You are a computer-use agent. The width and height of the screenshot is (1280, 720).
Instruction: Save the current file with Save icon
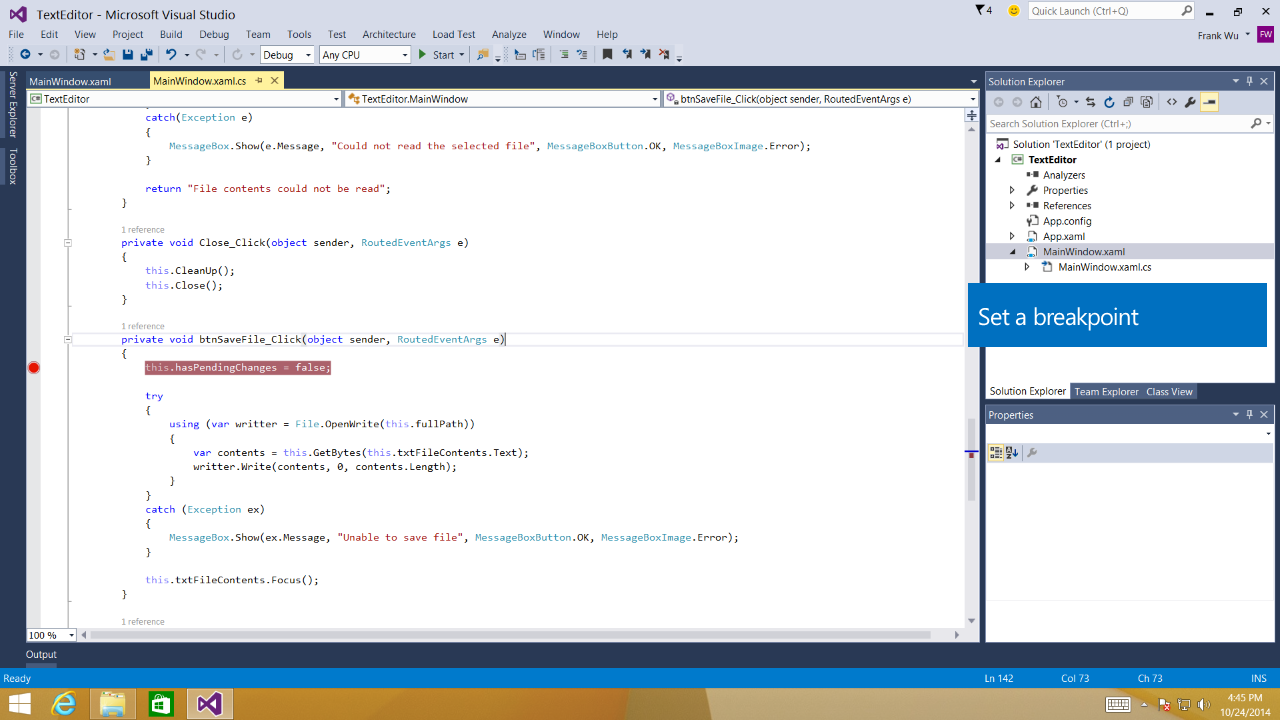pyautogui.click(x=128, y=55)
